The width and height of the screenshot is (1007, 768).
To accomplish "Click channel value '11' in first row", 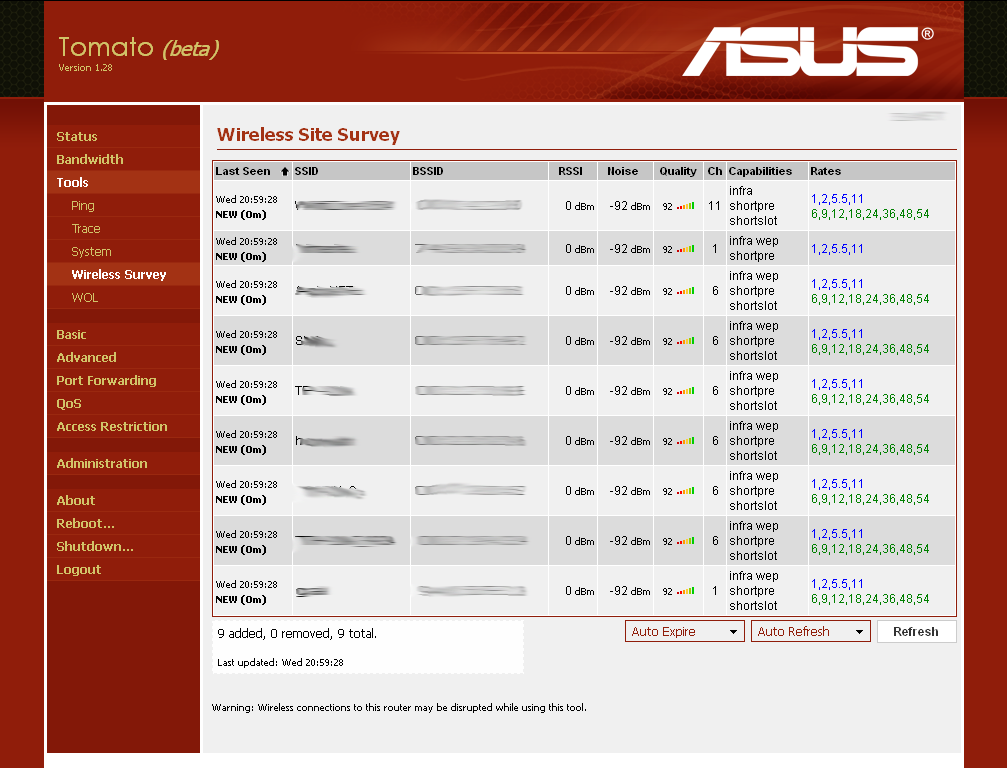I will [714, 206].
